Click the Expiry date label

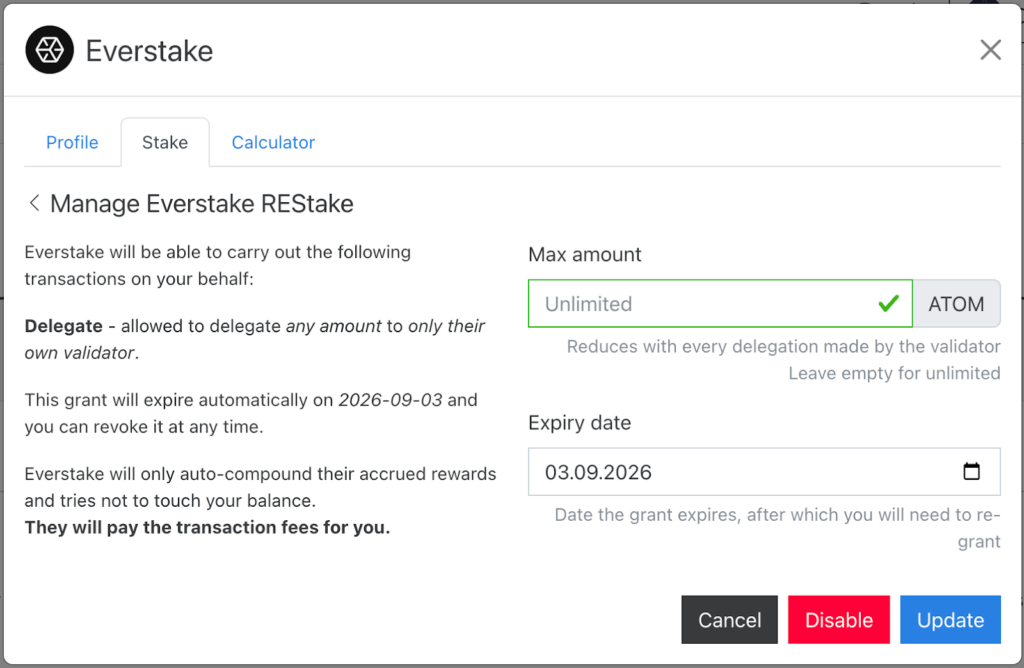tap(579, 423)
